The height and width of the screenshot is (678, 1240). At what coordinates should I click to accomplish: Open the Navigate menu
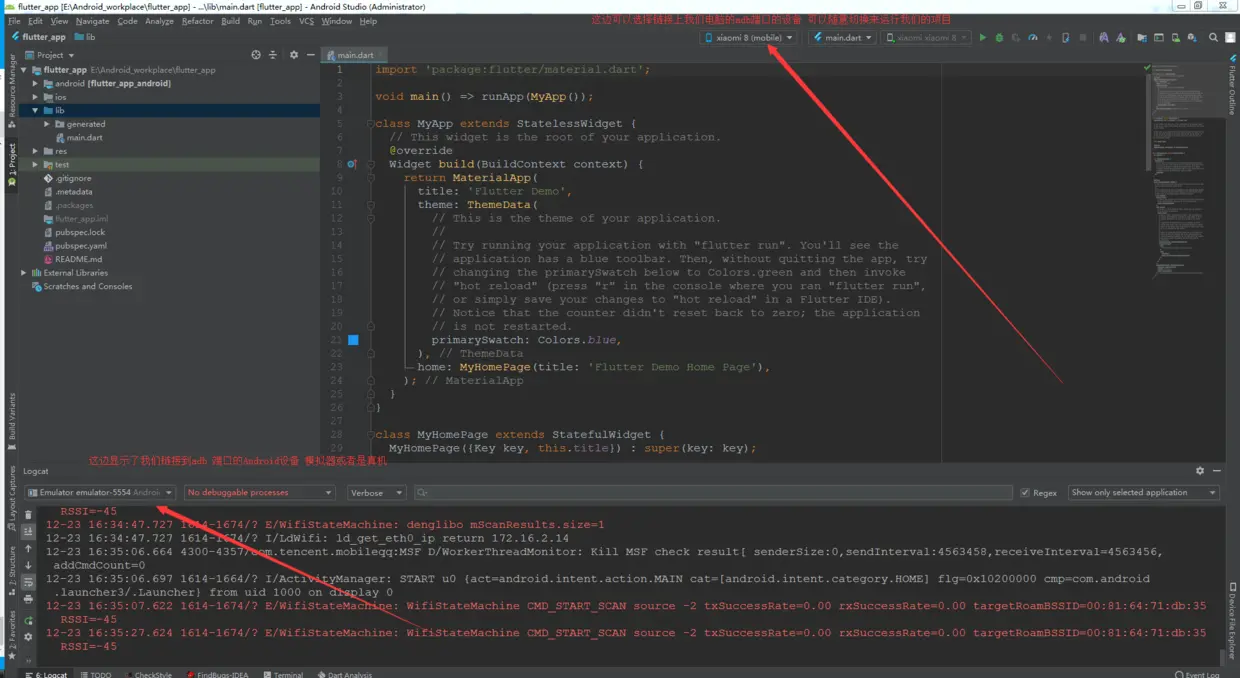point(93,21)
